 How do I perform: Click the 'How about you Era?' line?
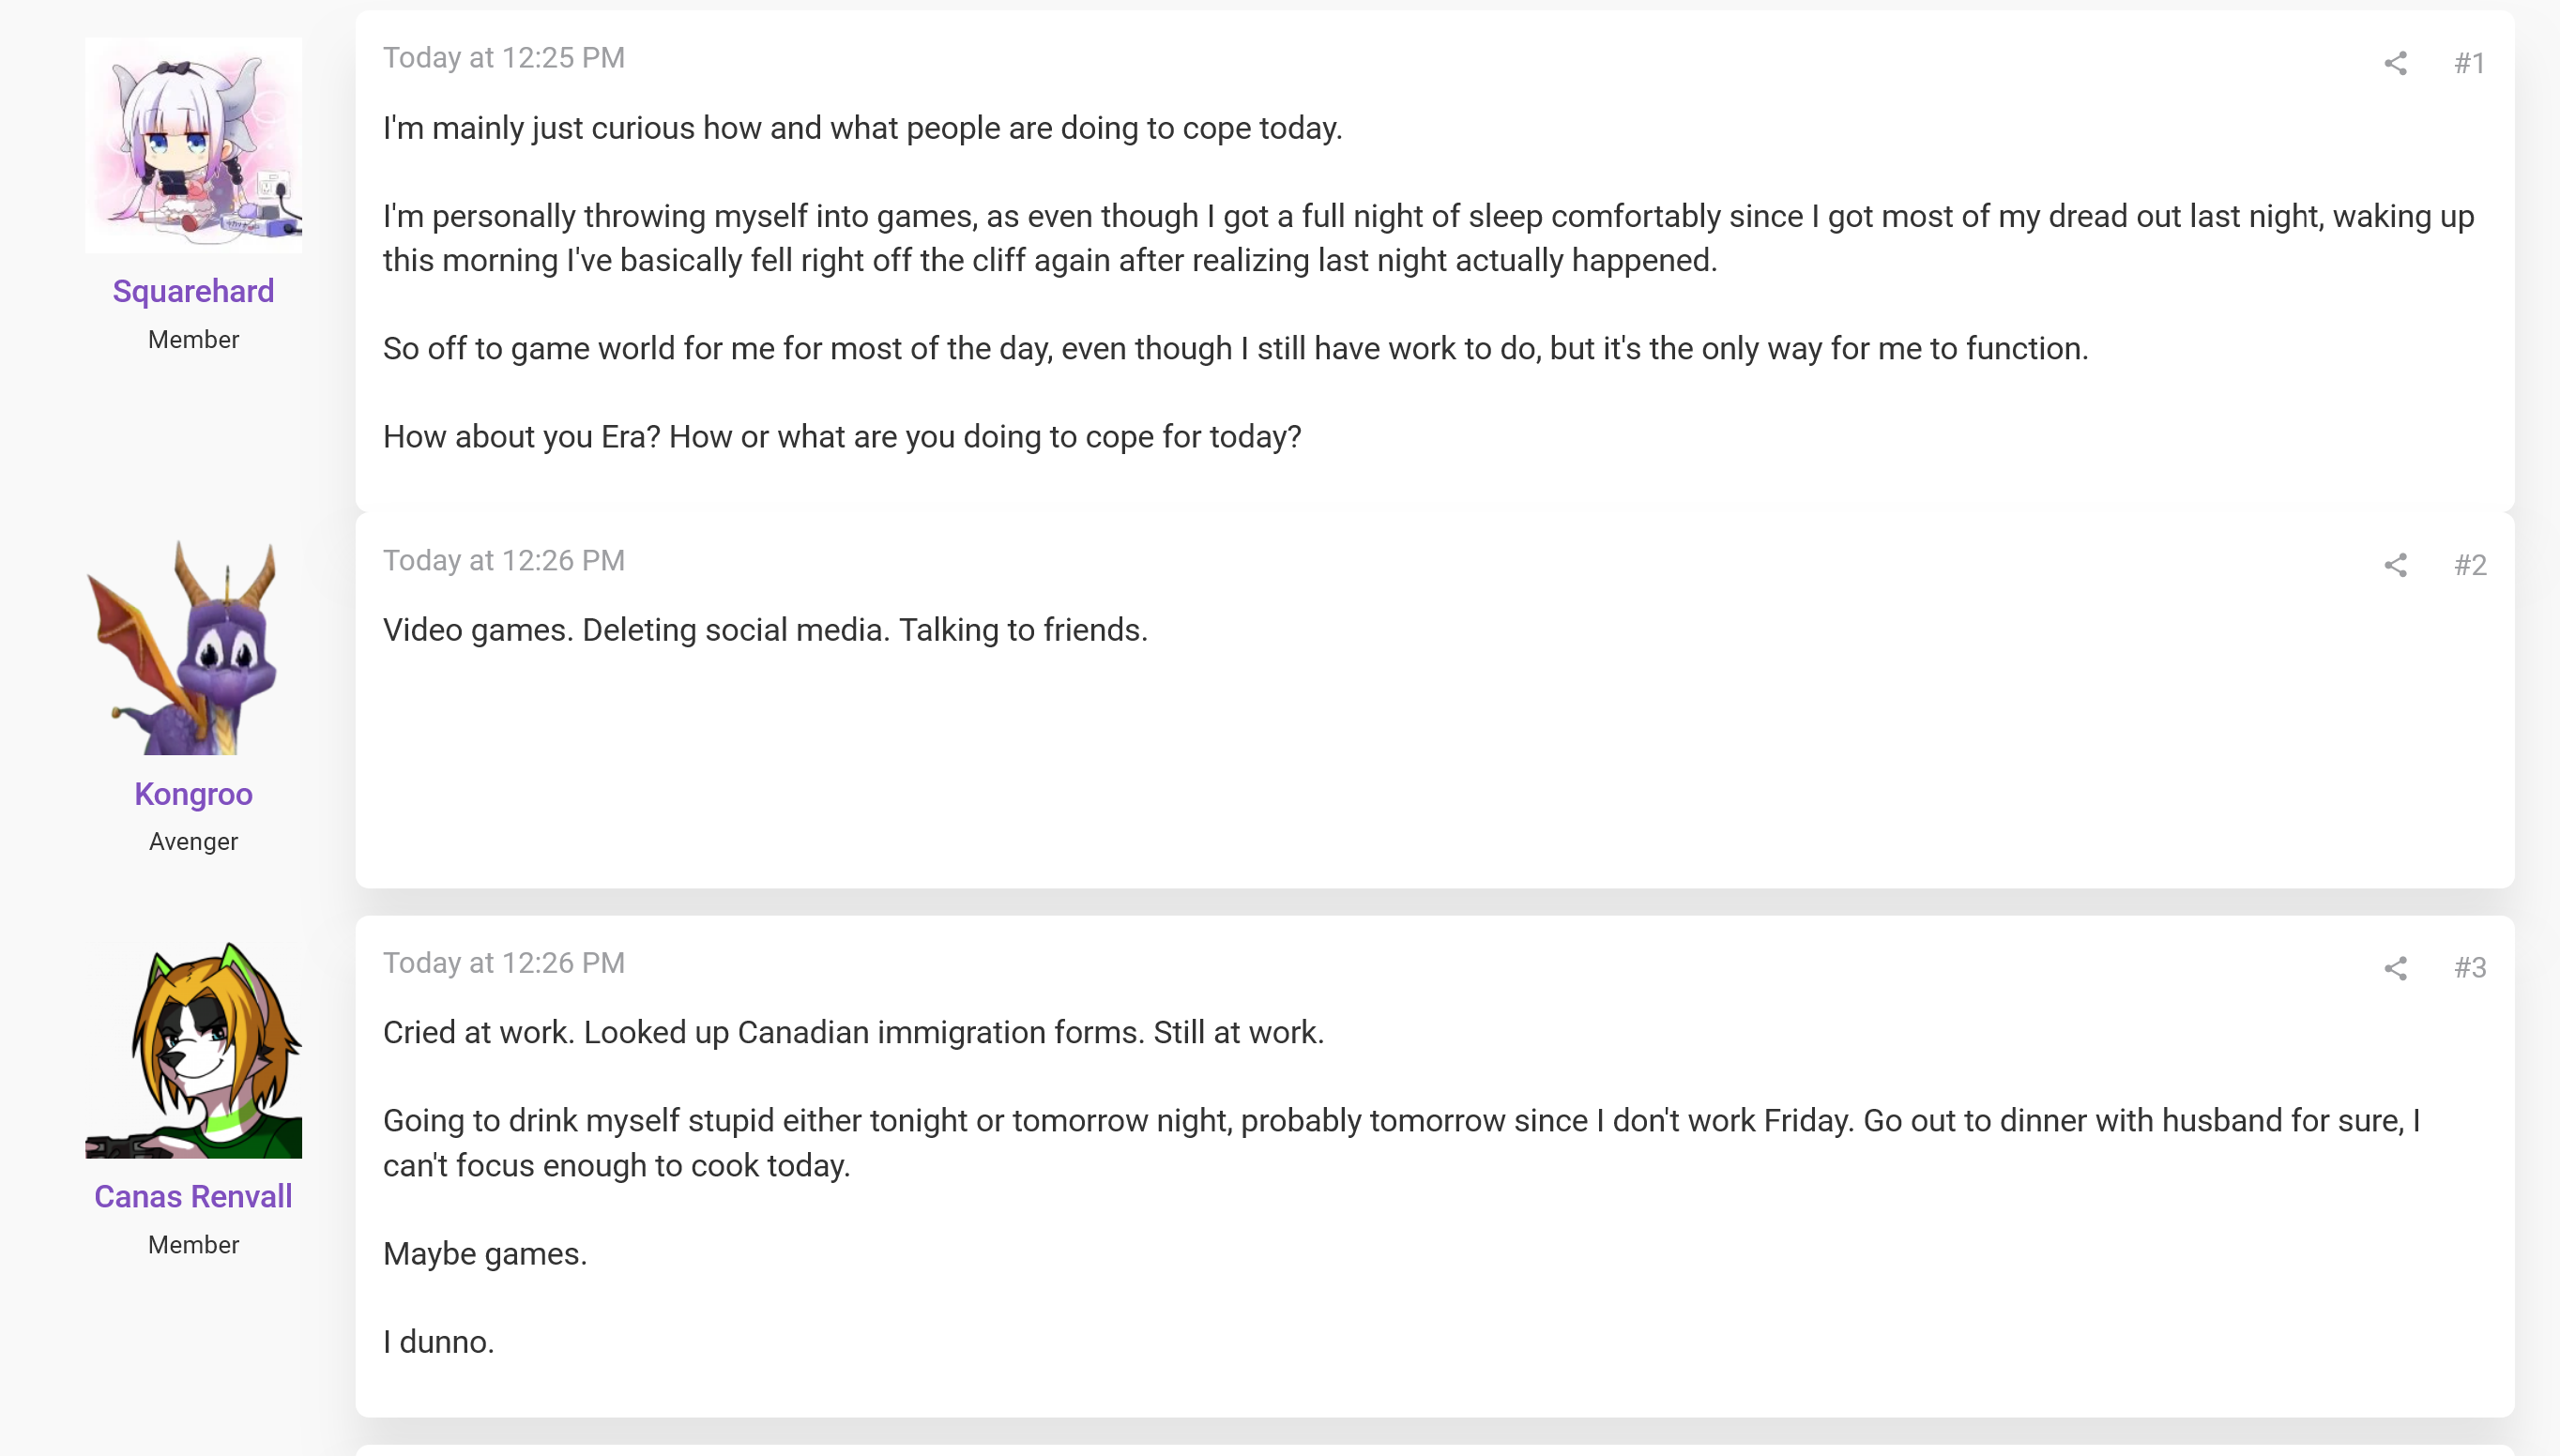tap(842, 437)
